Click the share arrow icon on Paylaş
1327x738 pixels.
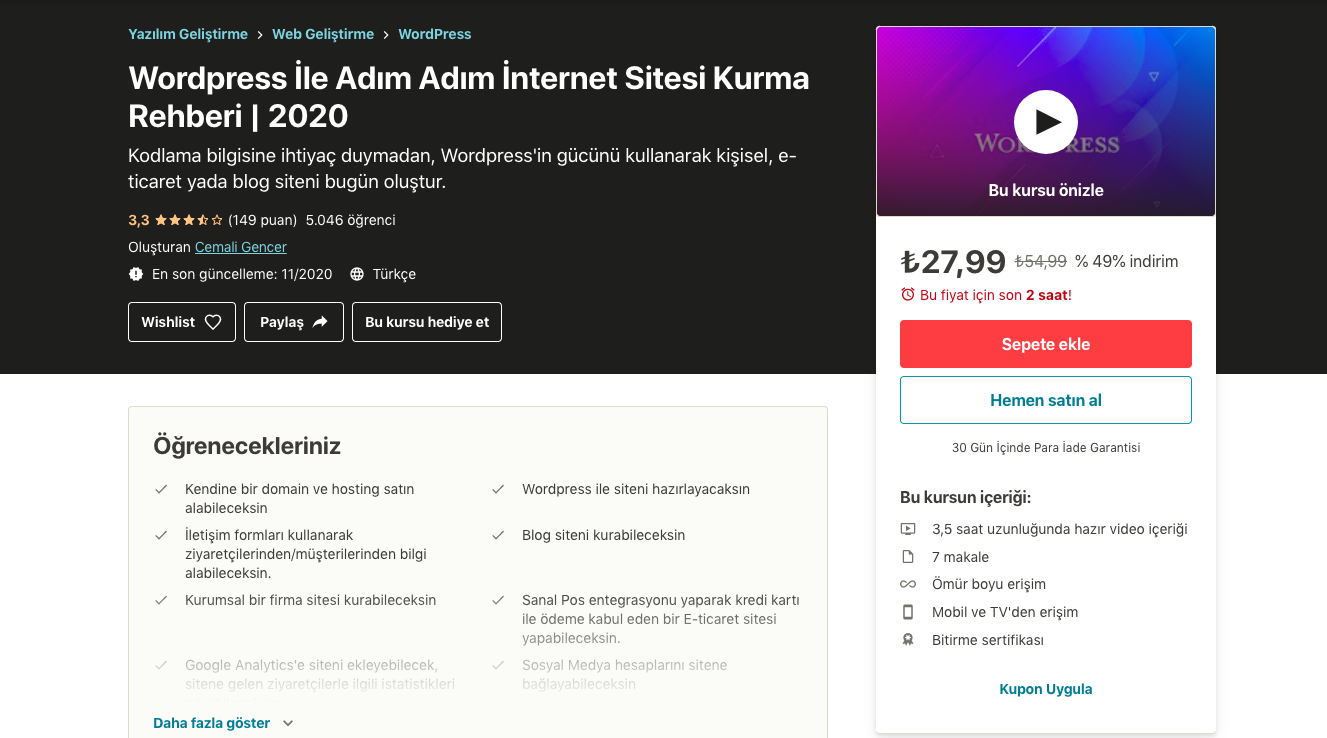point(320,322)
